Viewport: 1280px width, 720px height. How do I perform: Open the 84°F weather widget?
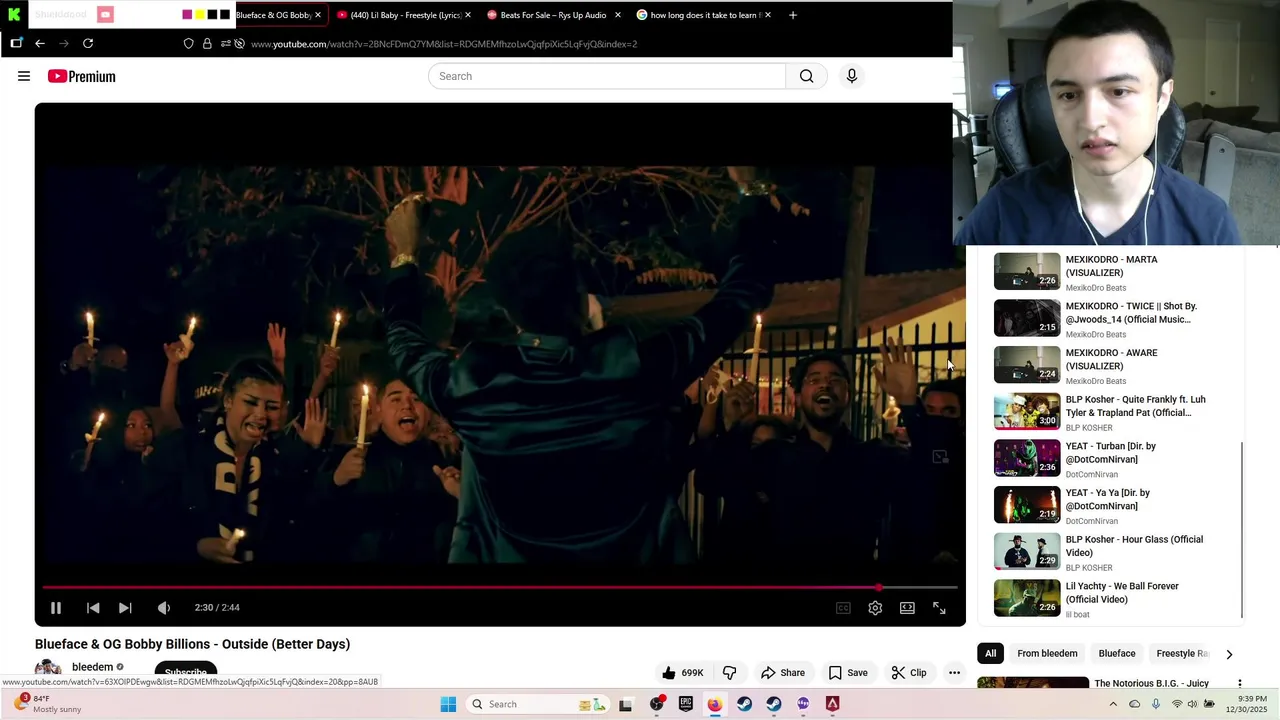click(48, 704)
